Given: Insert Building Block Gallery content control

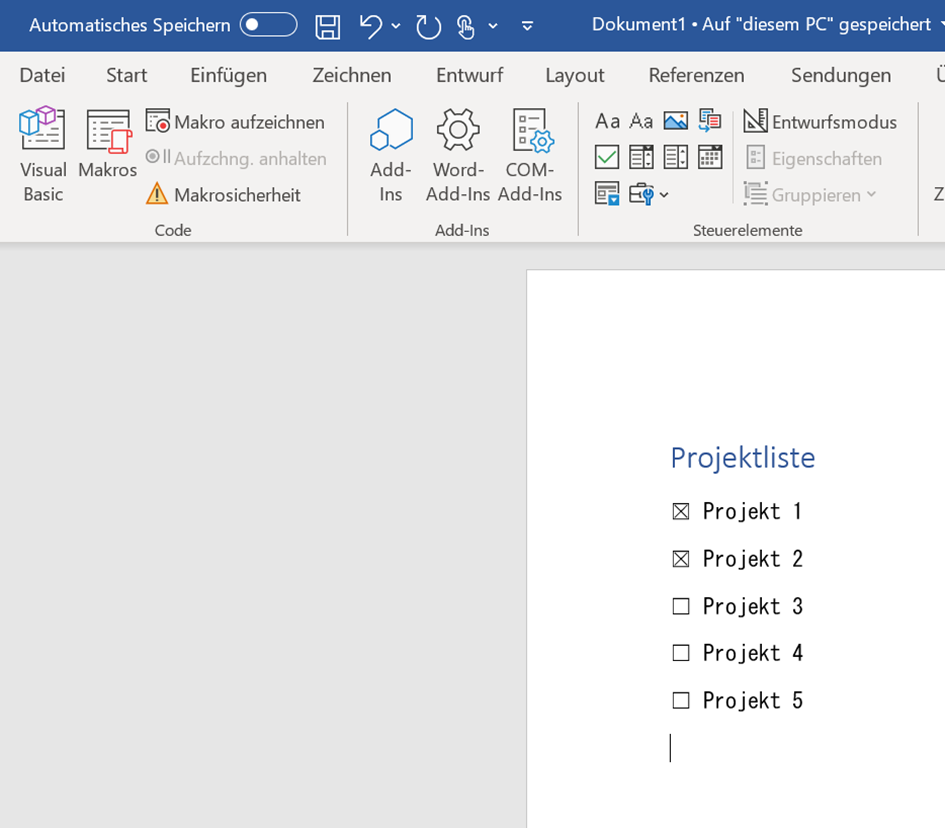Looking at the screenshot, I should 710,121.
